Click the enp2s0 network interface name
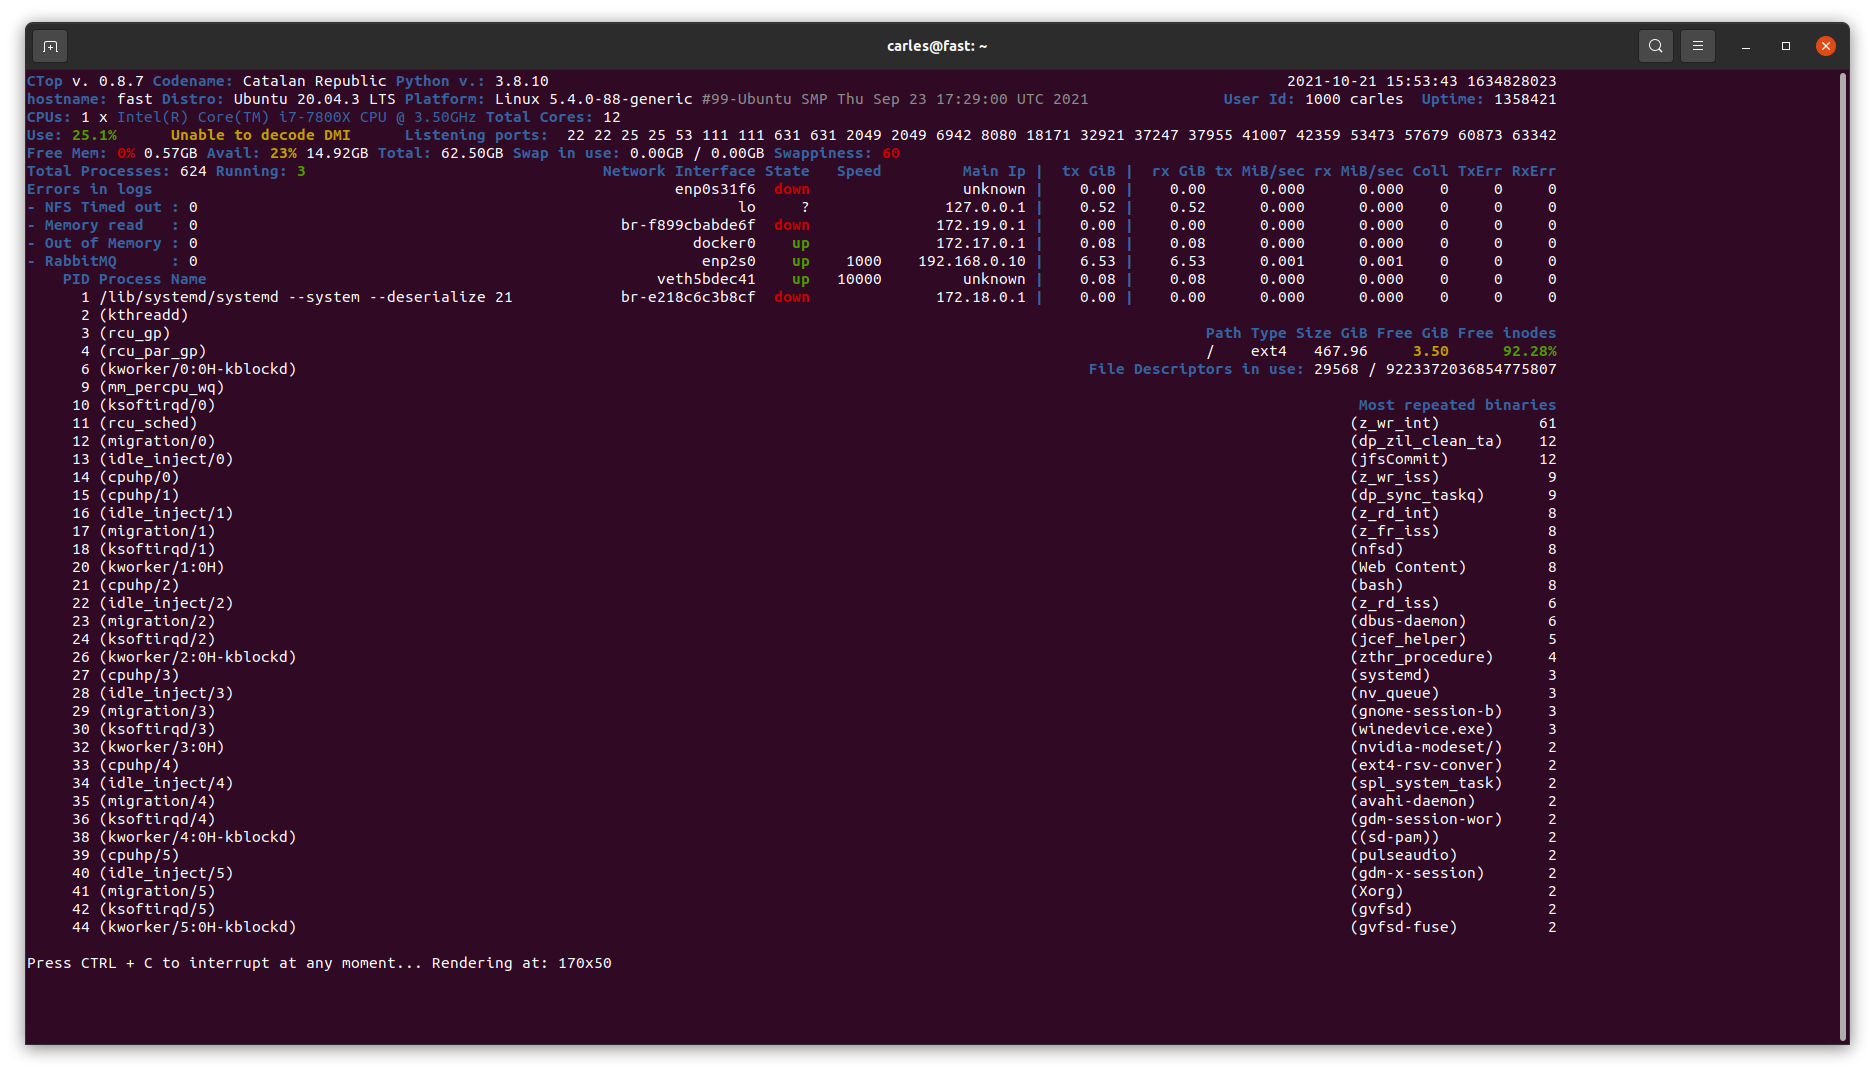This screenshot has width=1875, height=1073. [728, 261]
